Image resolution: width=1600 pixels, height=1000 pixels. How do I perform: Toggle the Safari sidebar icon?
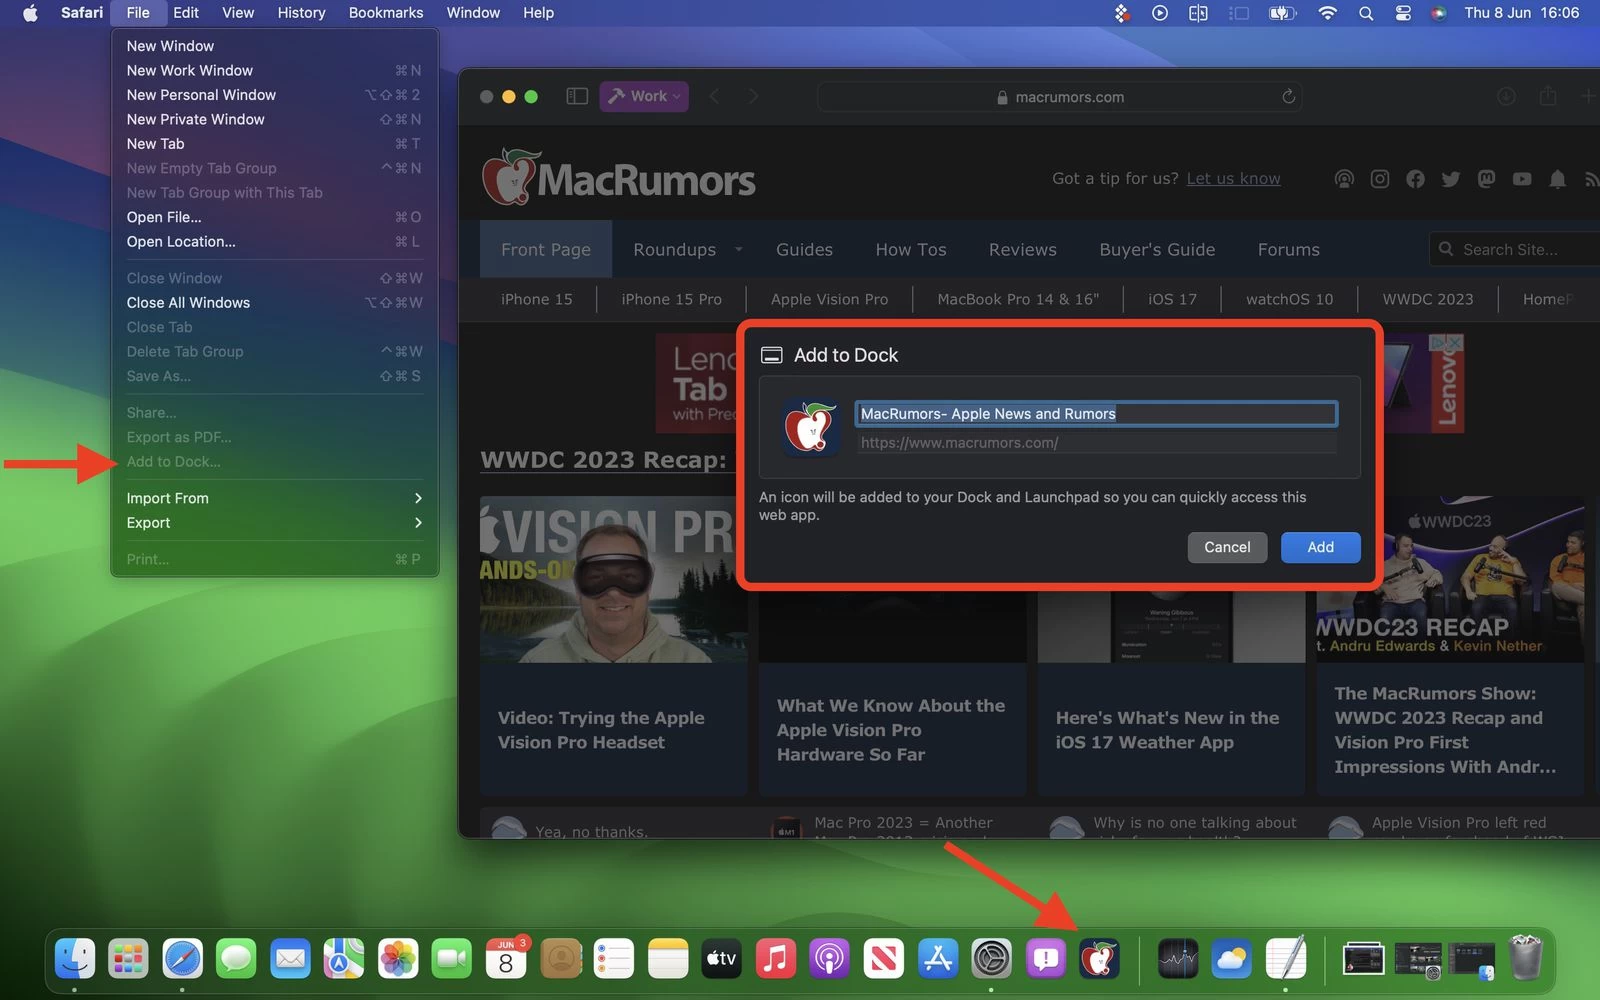click(x=576, y=96)
